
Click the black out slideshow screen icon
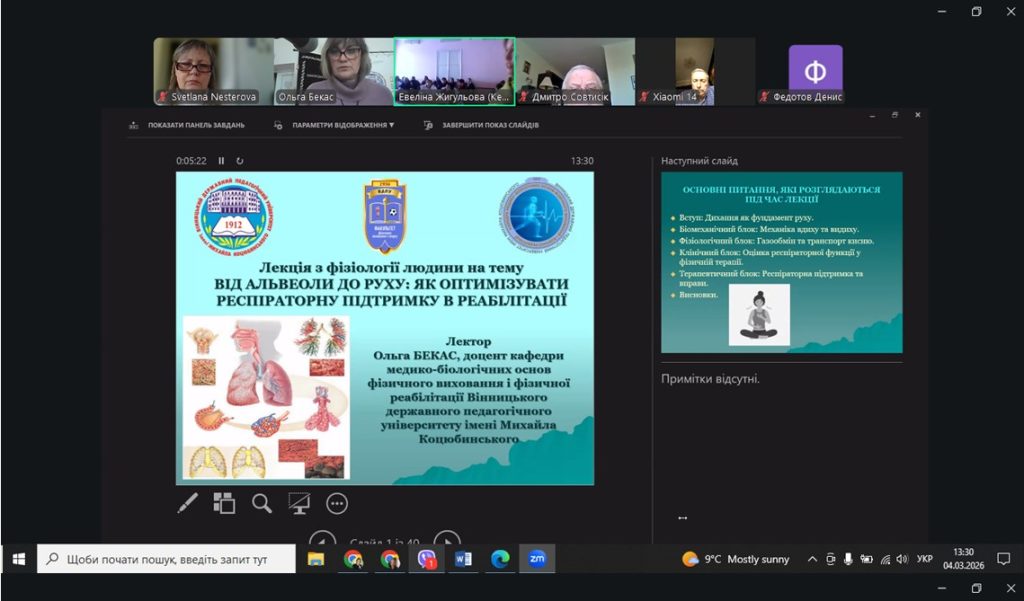[299, 504]
